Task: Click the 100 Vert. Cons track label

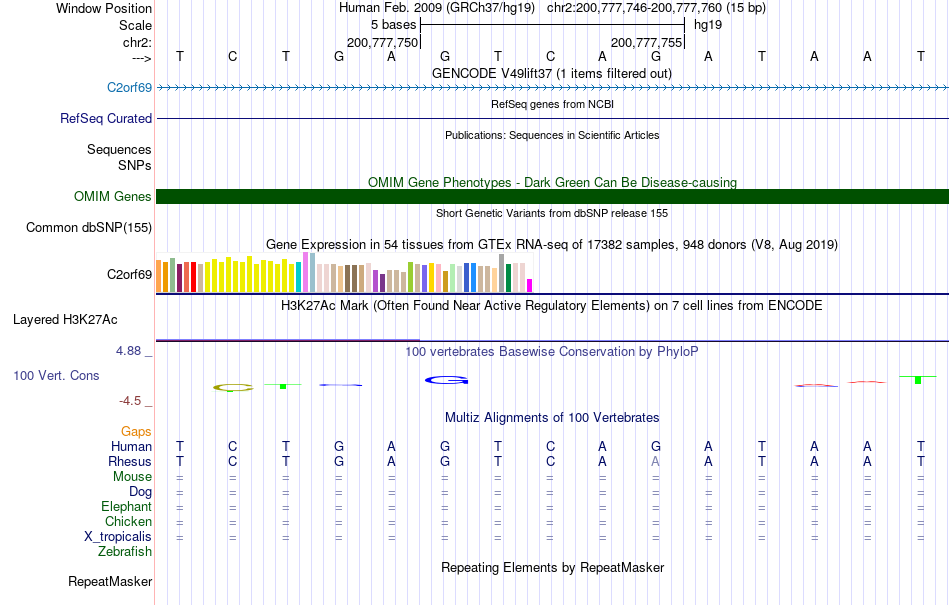Action: point(56,375)
